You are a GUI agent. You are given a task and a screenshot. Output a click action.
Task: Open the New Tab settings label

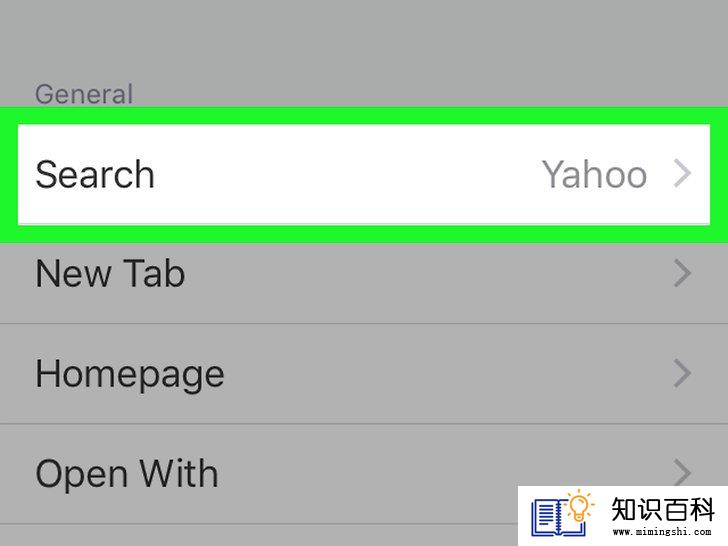pyautogui.click(x=110, y=273)
